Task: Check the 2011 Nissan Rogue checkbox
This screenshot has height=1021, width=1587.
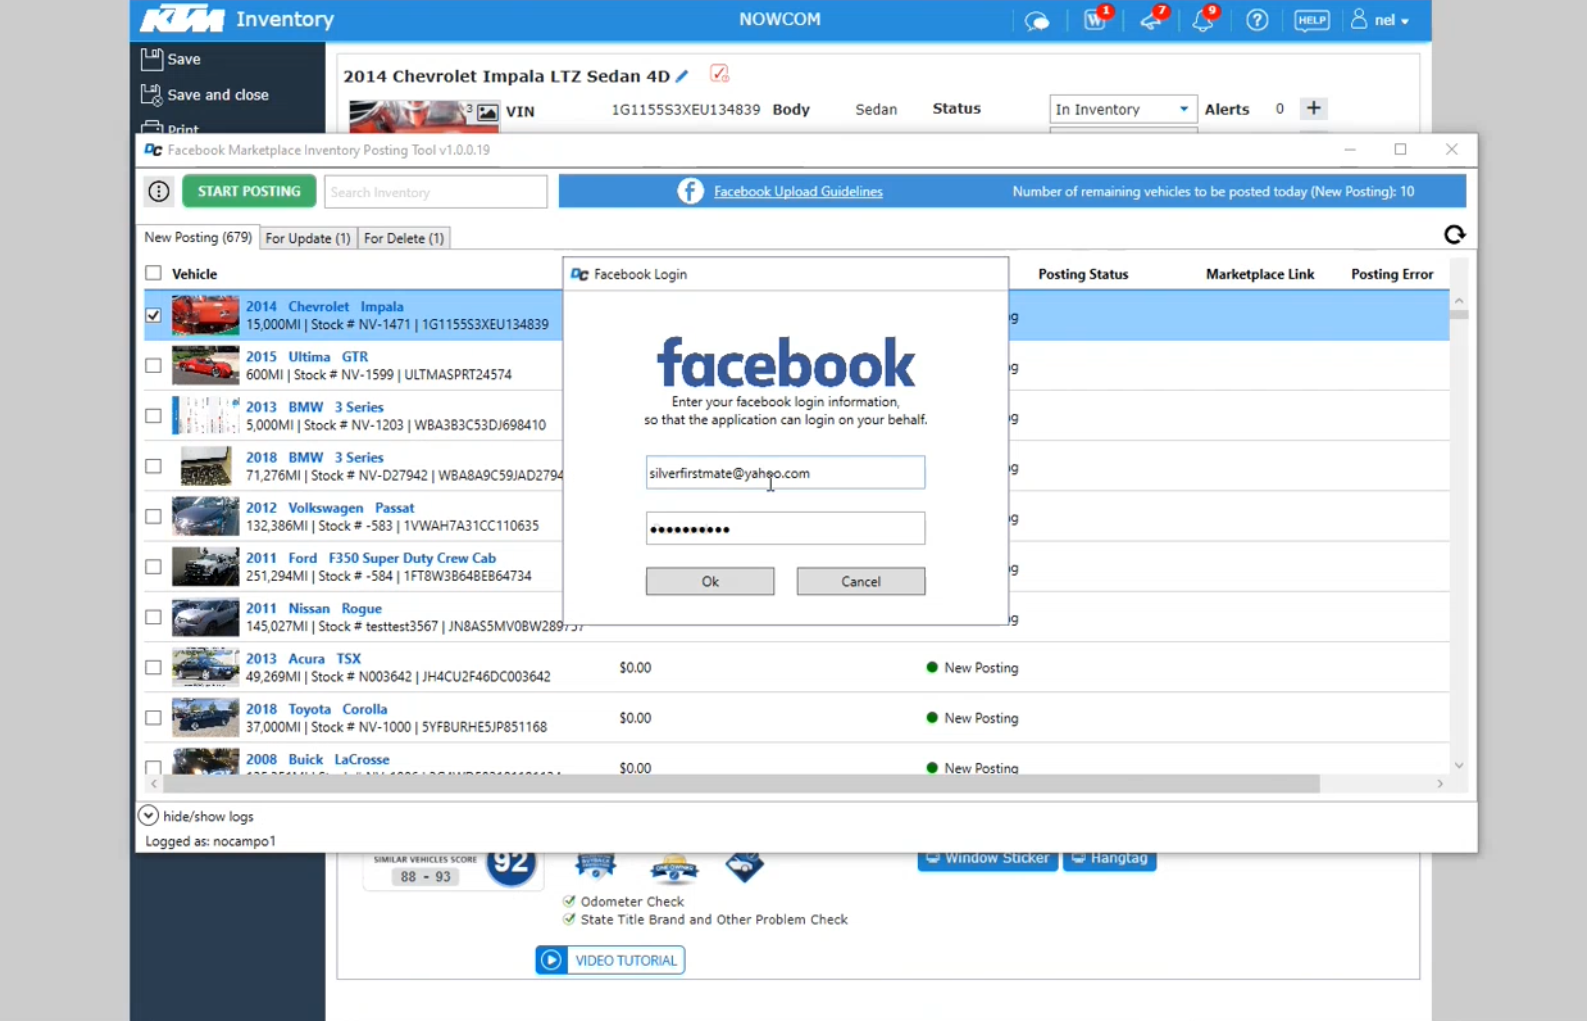Action: click(x=153, y=617)
